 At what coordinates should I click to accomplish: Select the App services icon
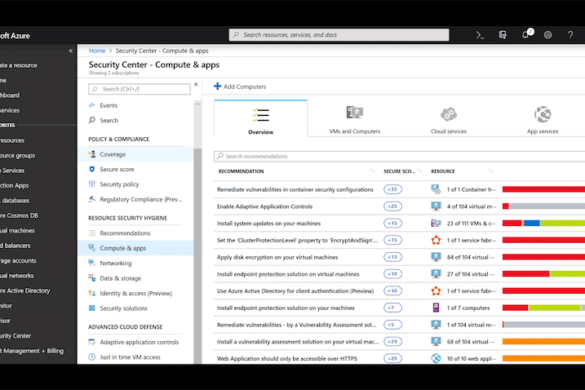coord(542,114)
